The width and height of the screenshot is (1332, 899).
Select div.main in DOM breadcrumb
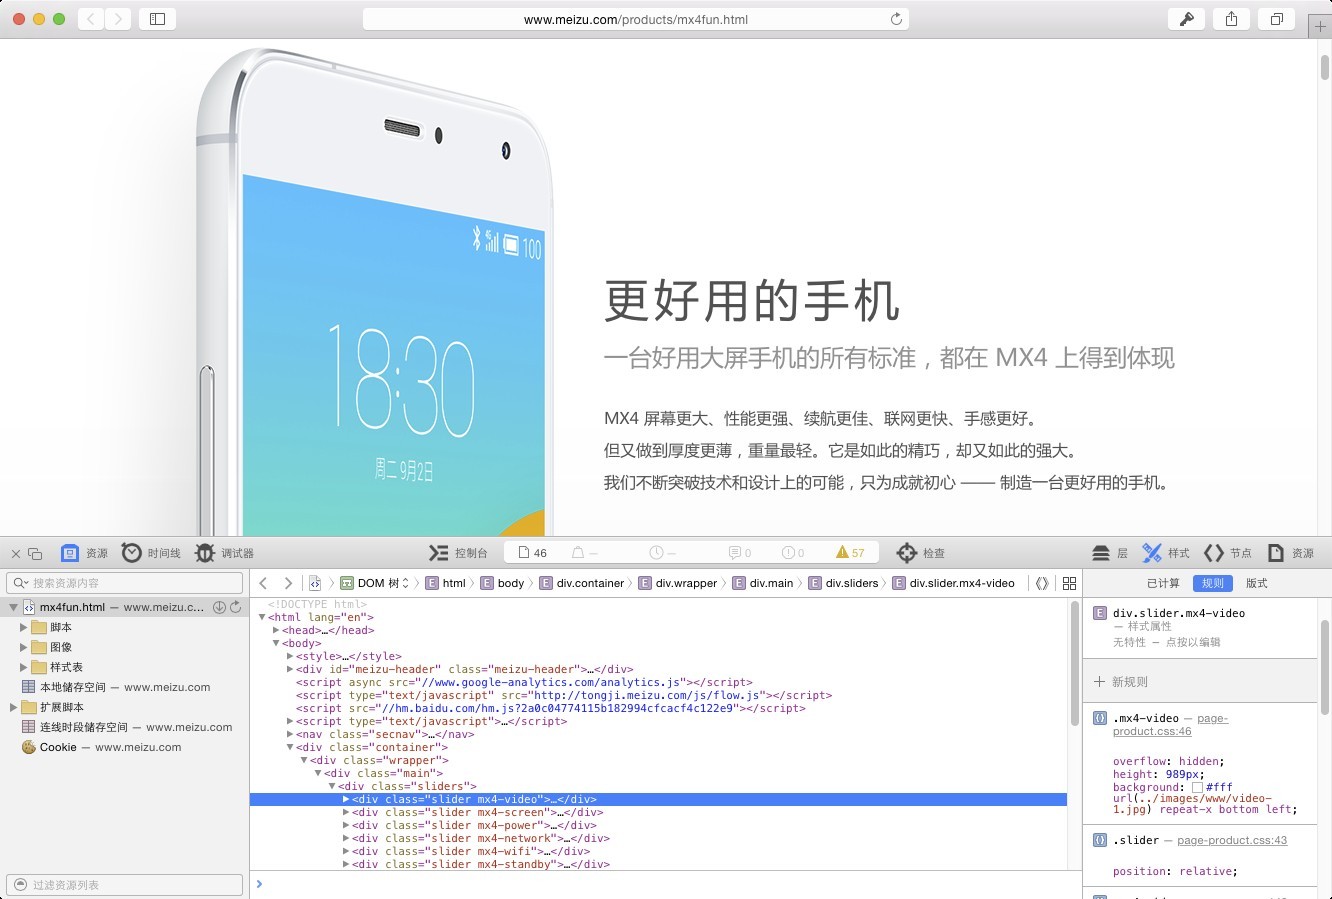click(x=763, y=583)
